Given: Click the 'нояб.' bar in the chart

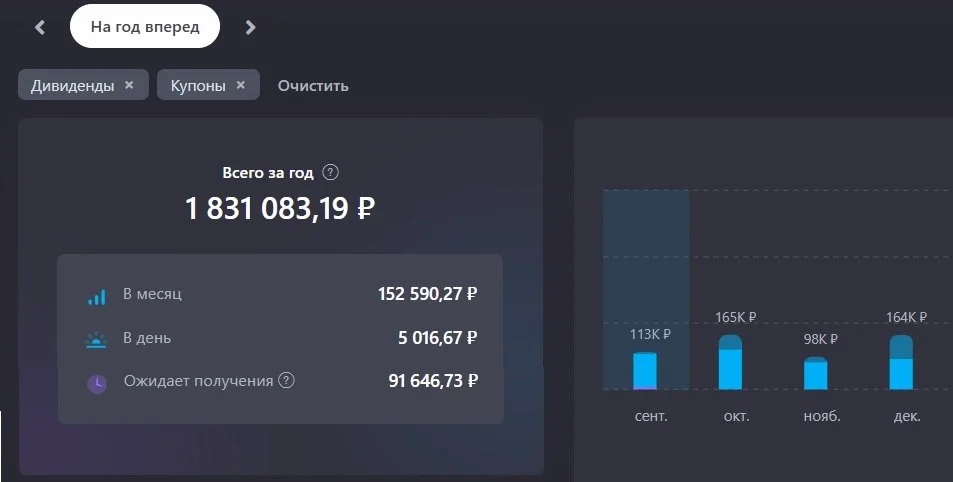Looking at the screenshot, I should pyautogui.click(x=816, y=373).
